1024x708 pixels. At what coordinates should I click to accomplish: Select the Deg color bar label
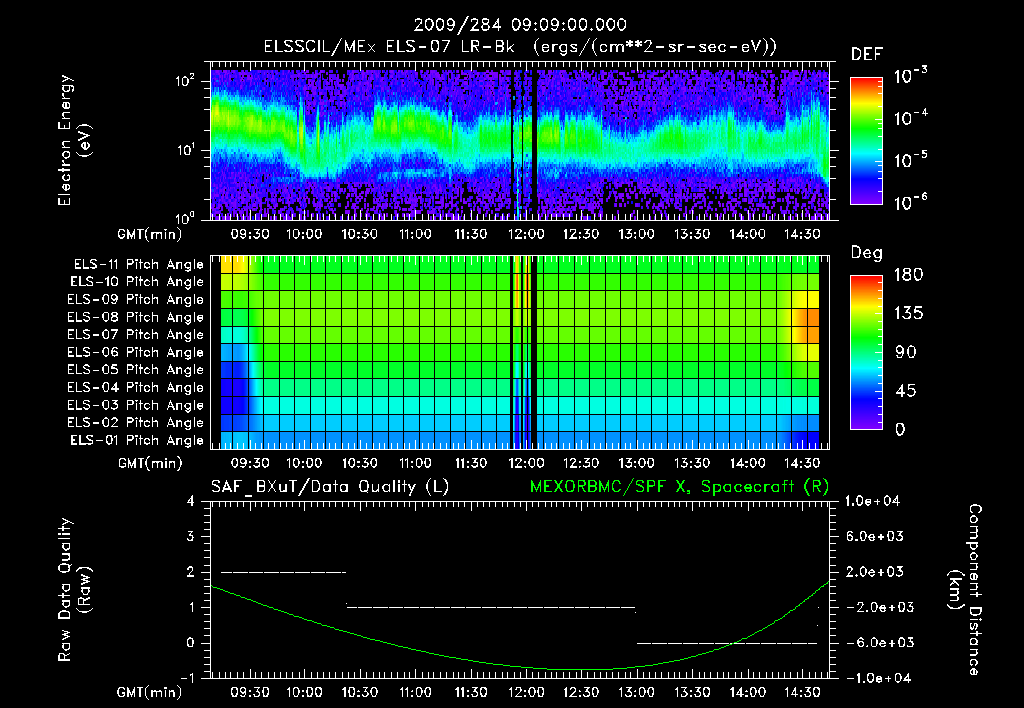click(867, 253)
